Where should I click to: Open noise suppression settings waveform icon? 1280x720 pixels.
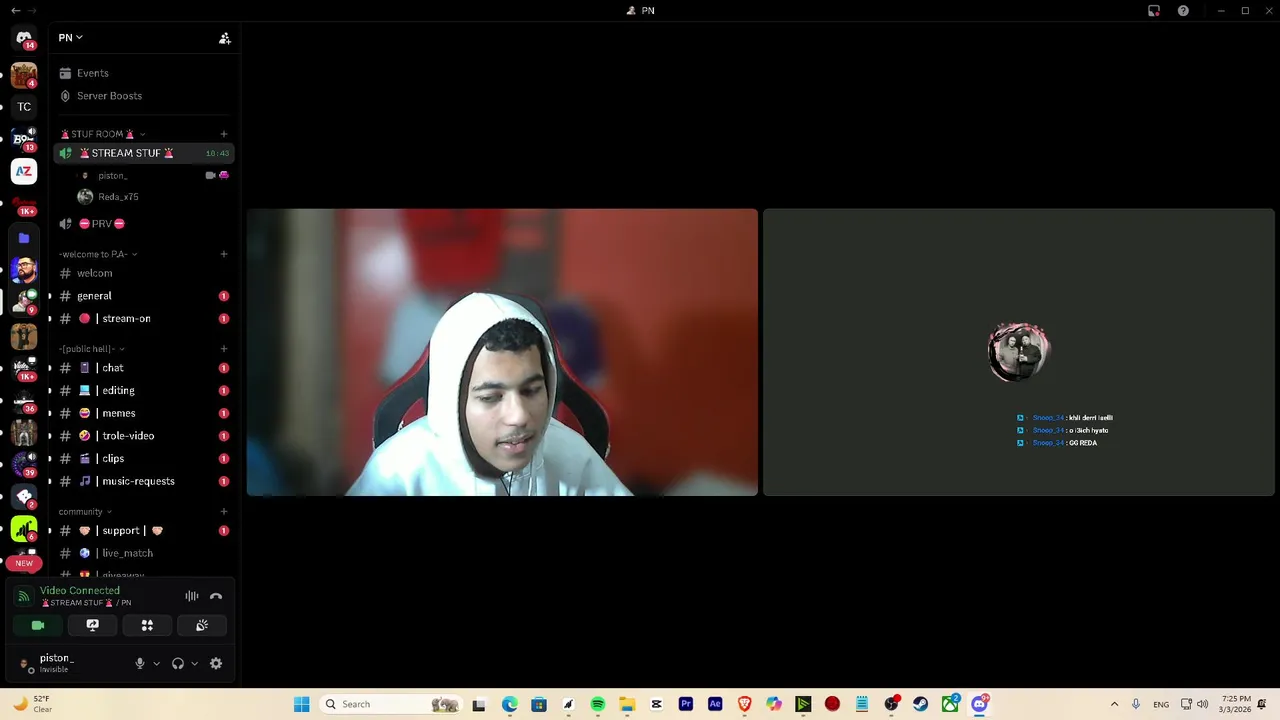(x=192, y=596)
